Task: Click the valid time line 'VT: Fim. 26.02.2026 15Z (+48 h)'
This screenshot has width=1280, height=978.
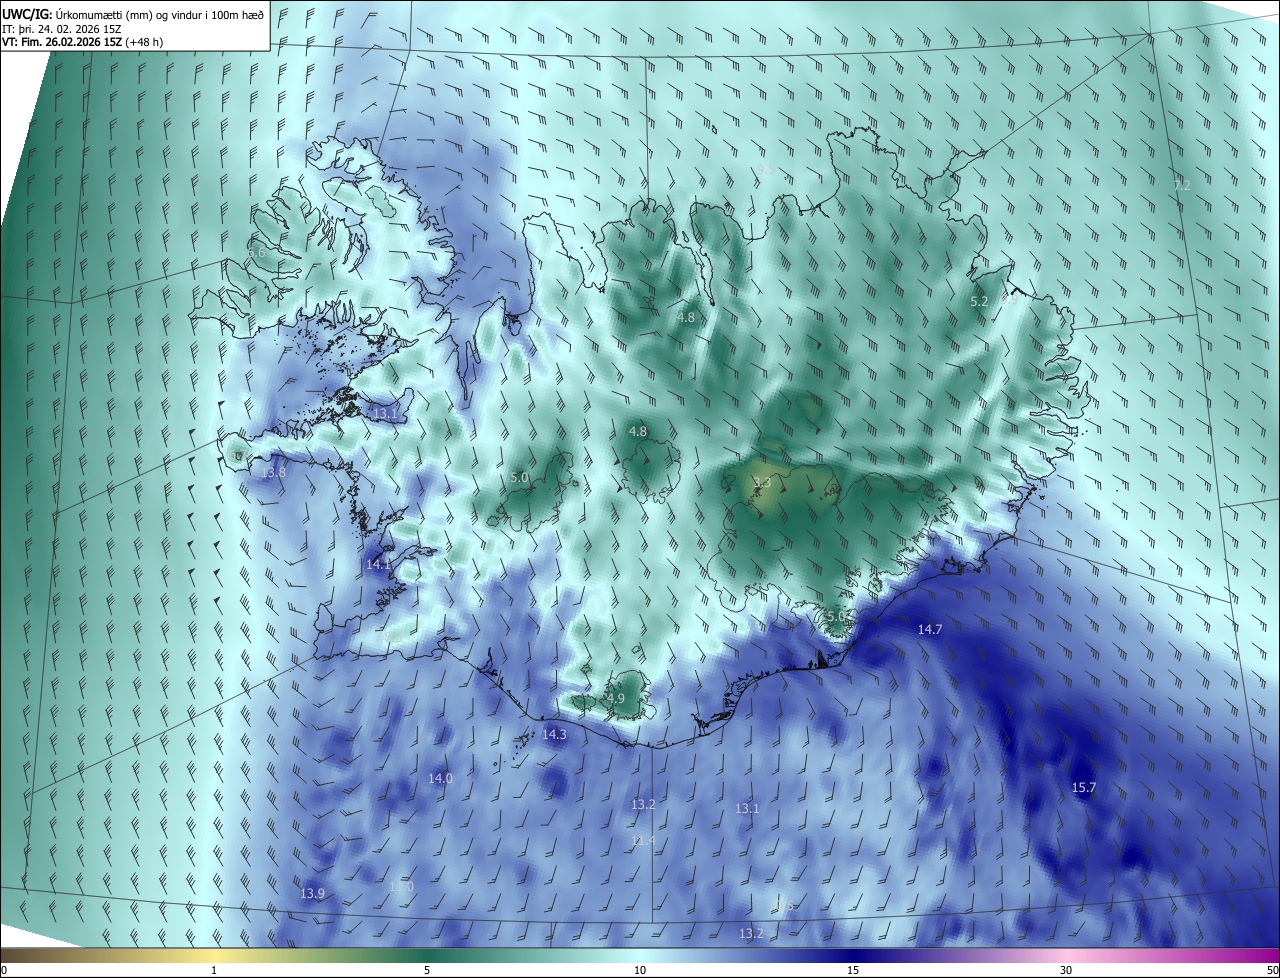Action: click(82, 42)
